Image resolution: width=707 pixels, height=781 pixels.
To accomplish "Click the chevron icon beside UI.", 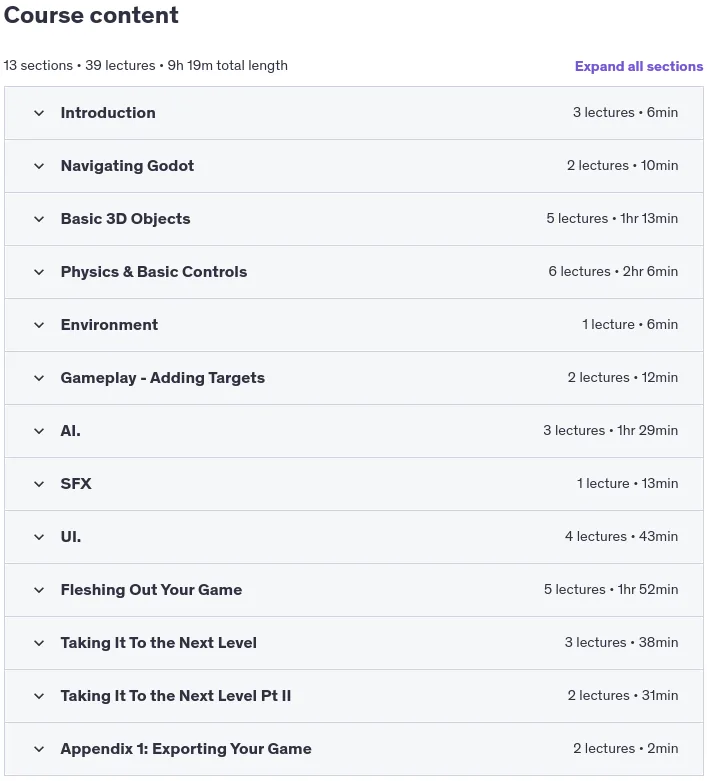I will tap(39, 537).
